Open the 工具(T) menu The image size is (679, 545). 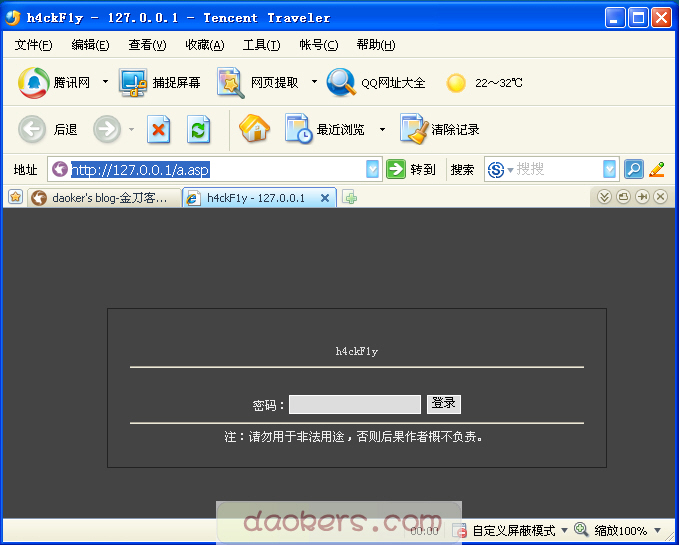click(x=261, y=45)
